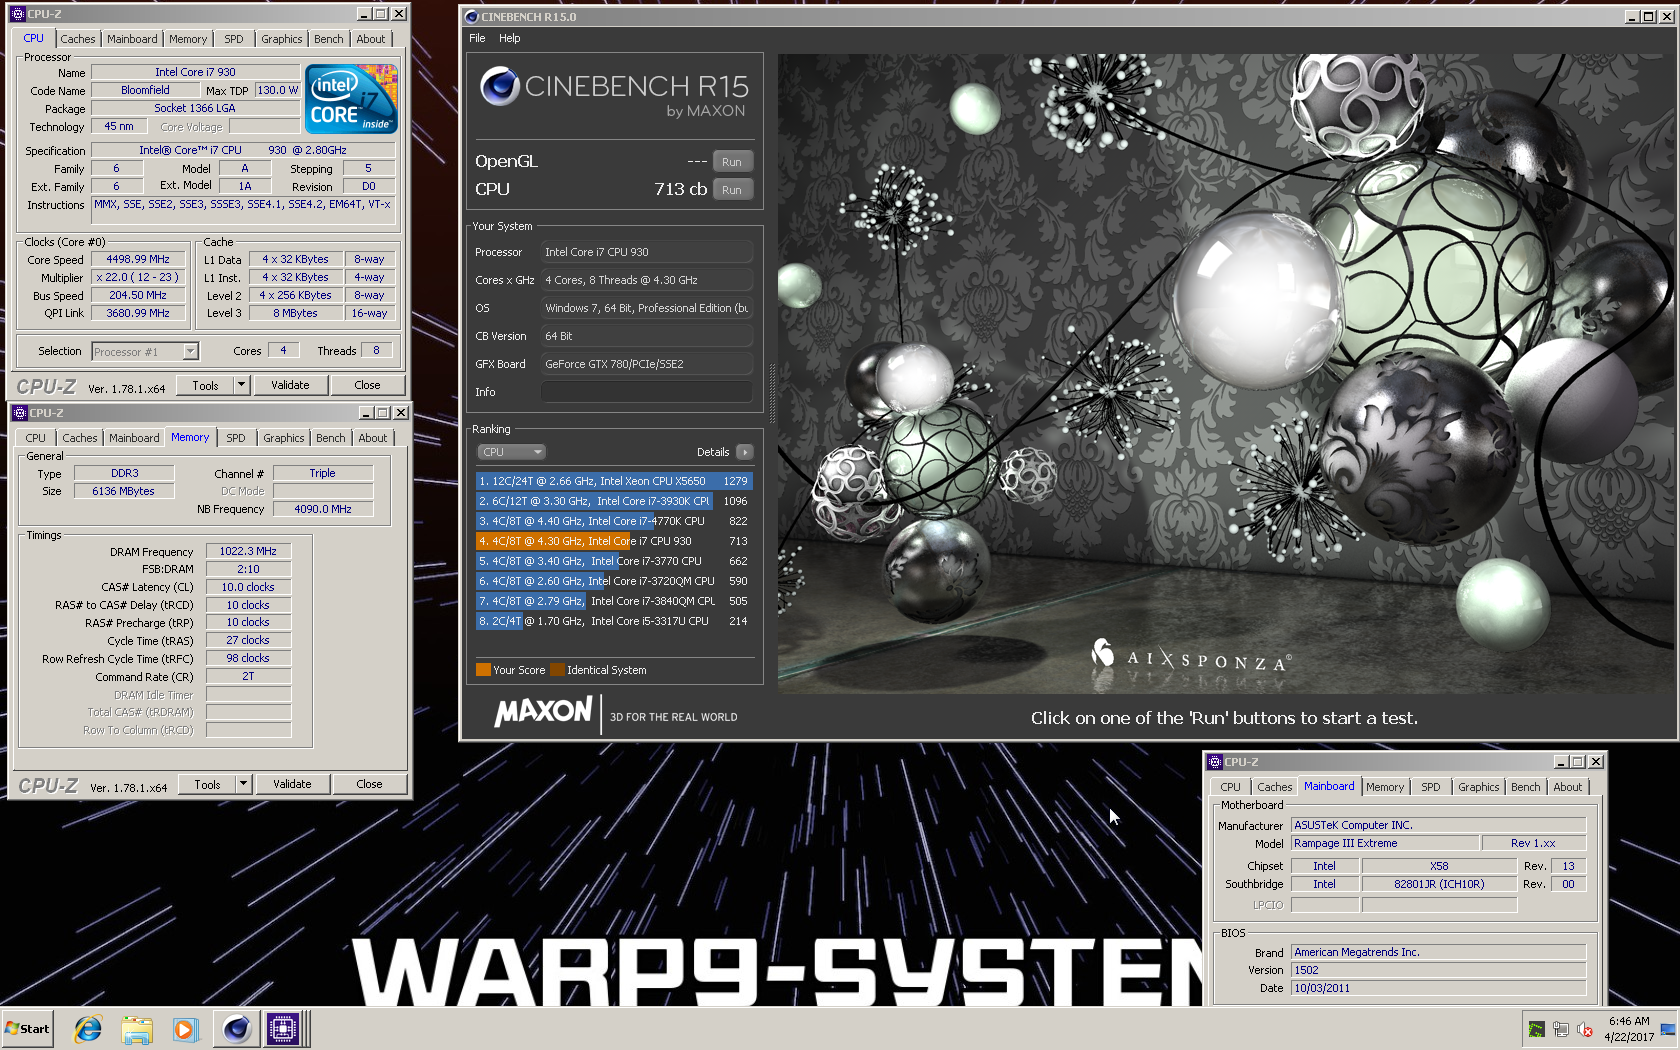This screenshot has height=1050, width=1680.
Task: Select ranking row Intel Core i7-4770K
Action: 614,521
